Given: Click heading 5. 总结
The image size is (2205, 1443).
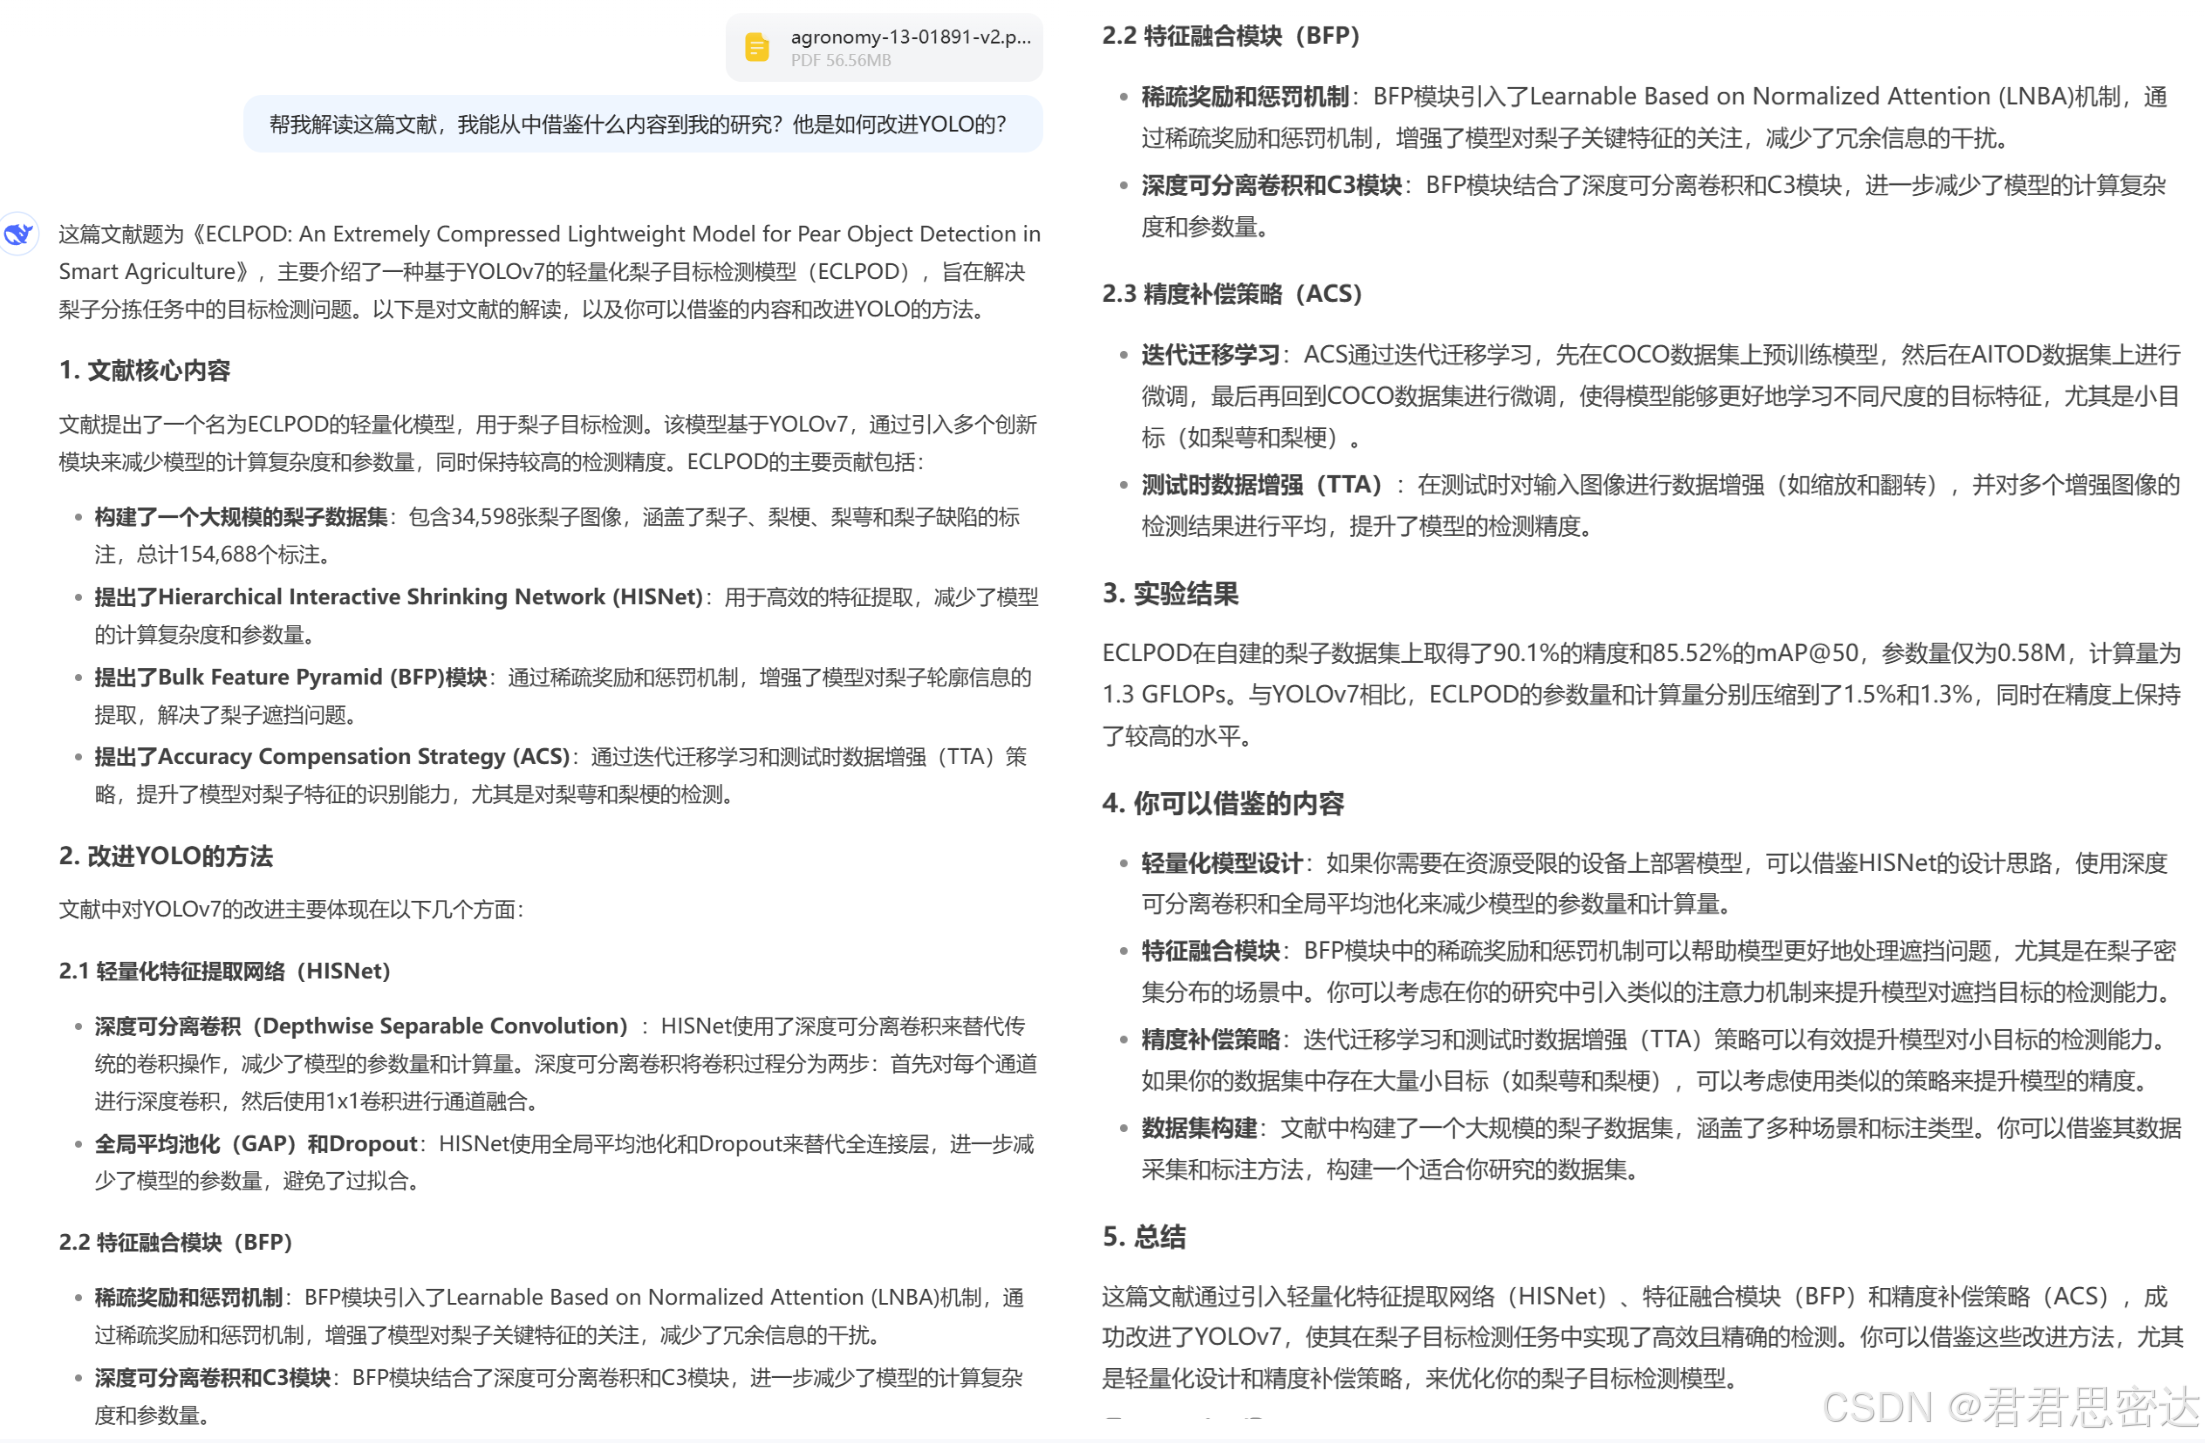Looking at the screenshot, I should (1143, 1237).
